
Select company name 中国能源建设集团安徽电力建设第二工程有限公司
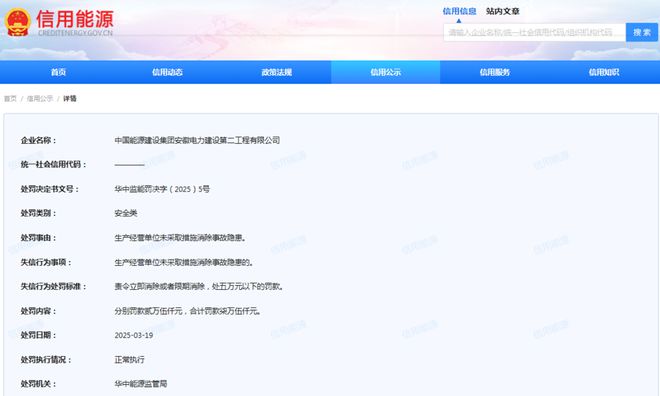coord(197,140)
